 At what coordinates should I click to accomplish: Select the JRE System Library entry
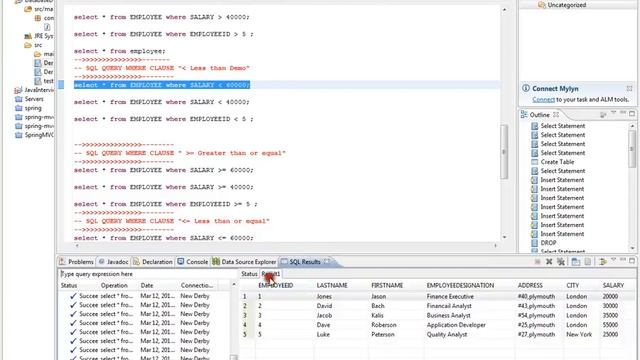39,36
